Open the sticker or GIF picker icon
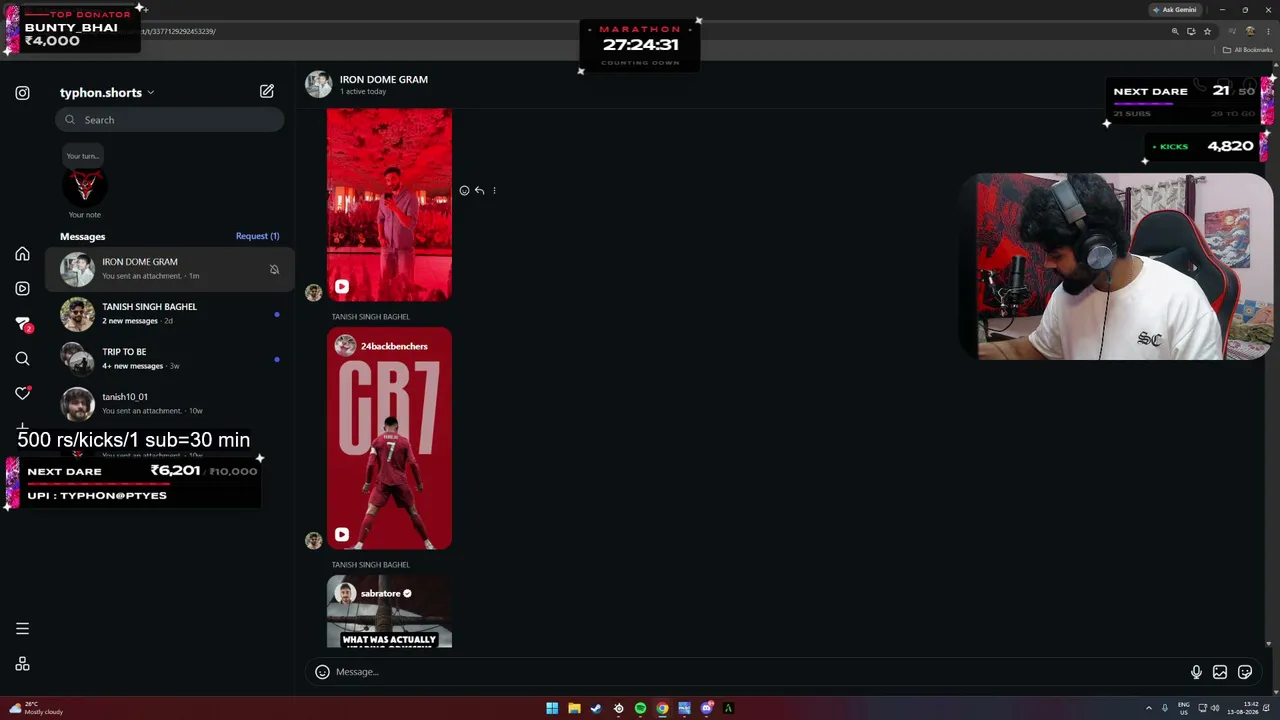1280x720 pixels. pos(1245,672)
